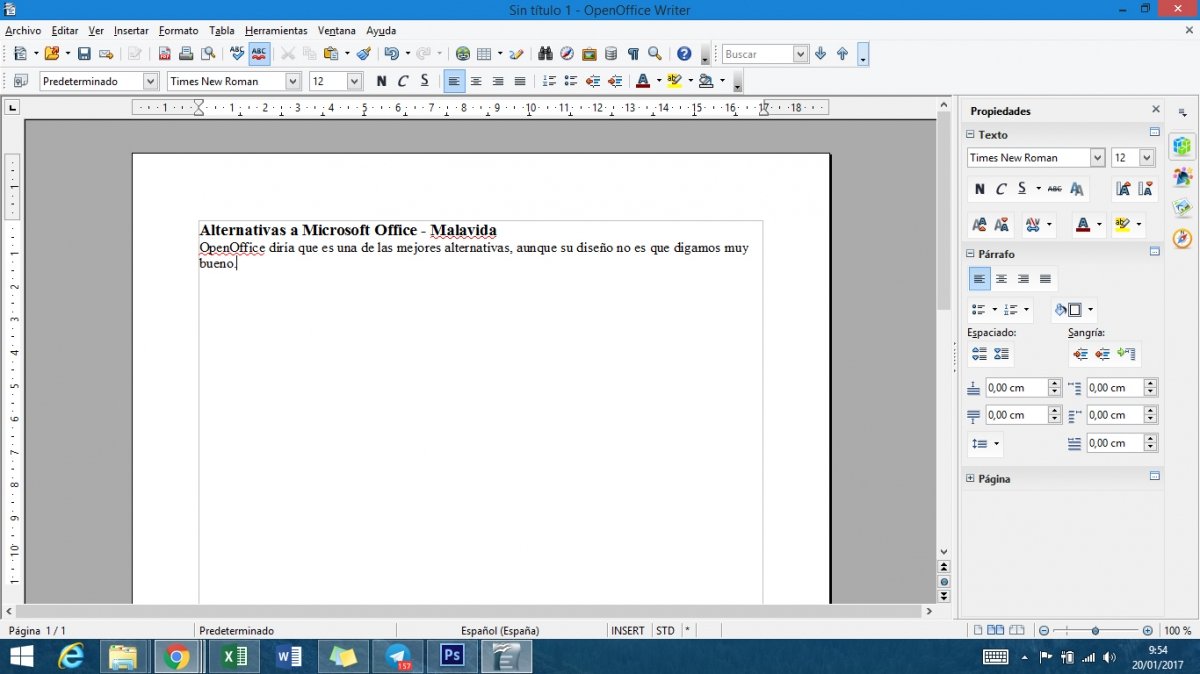This screenshot has width=1200, height=674.
Task: Open Photoshop from the Windows taskbar
Action: (x=452, y=657)
